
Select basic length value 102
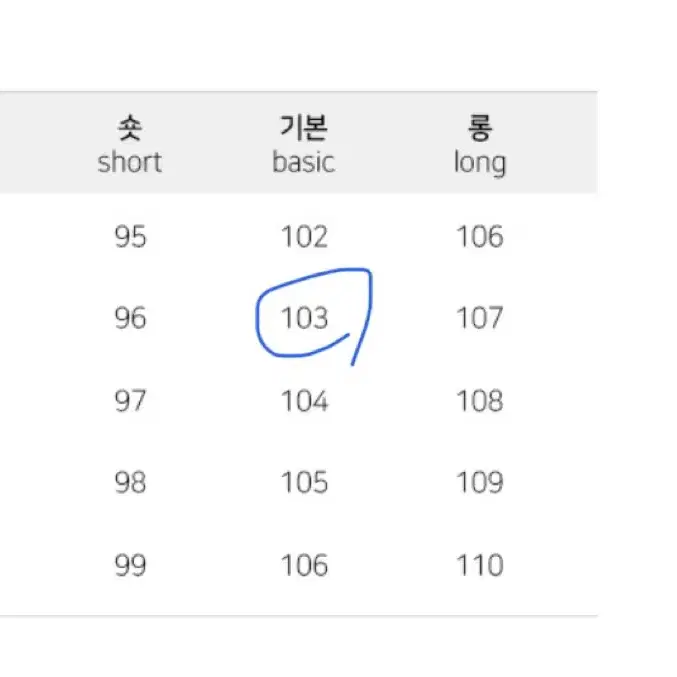tap(304, 237)
